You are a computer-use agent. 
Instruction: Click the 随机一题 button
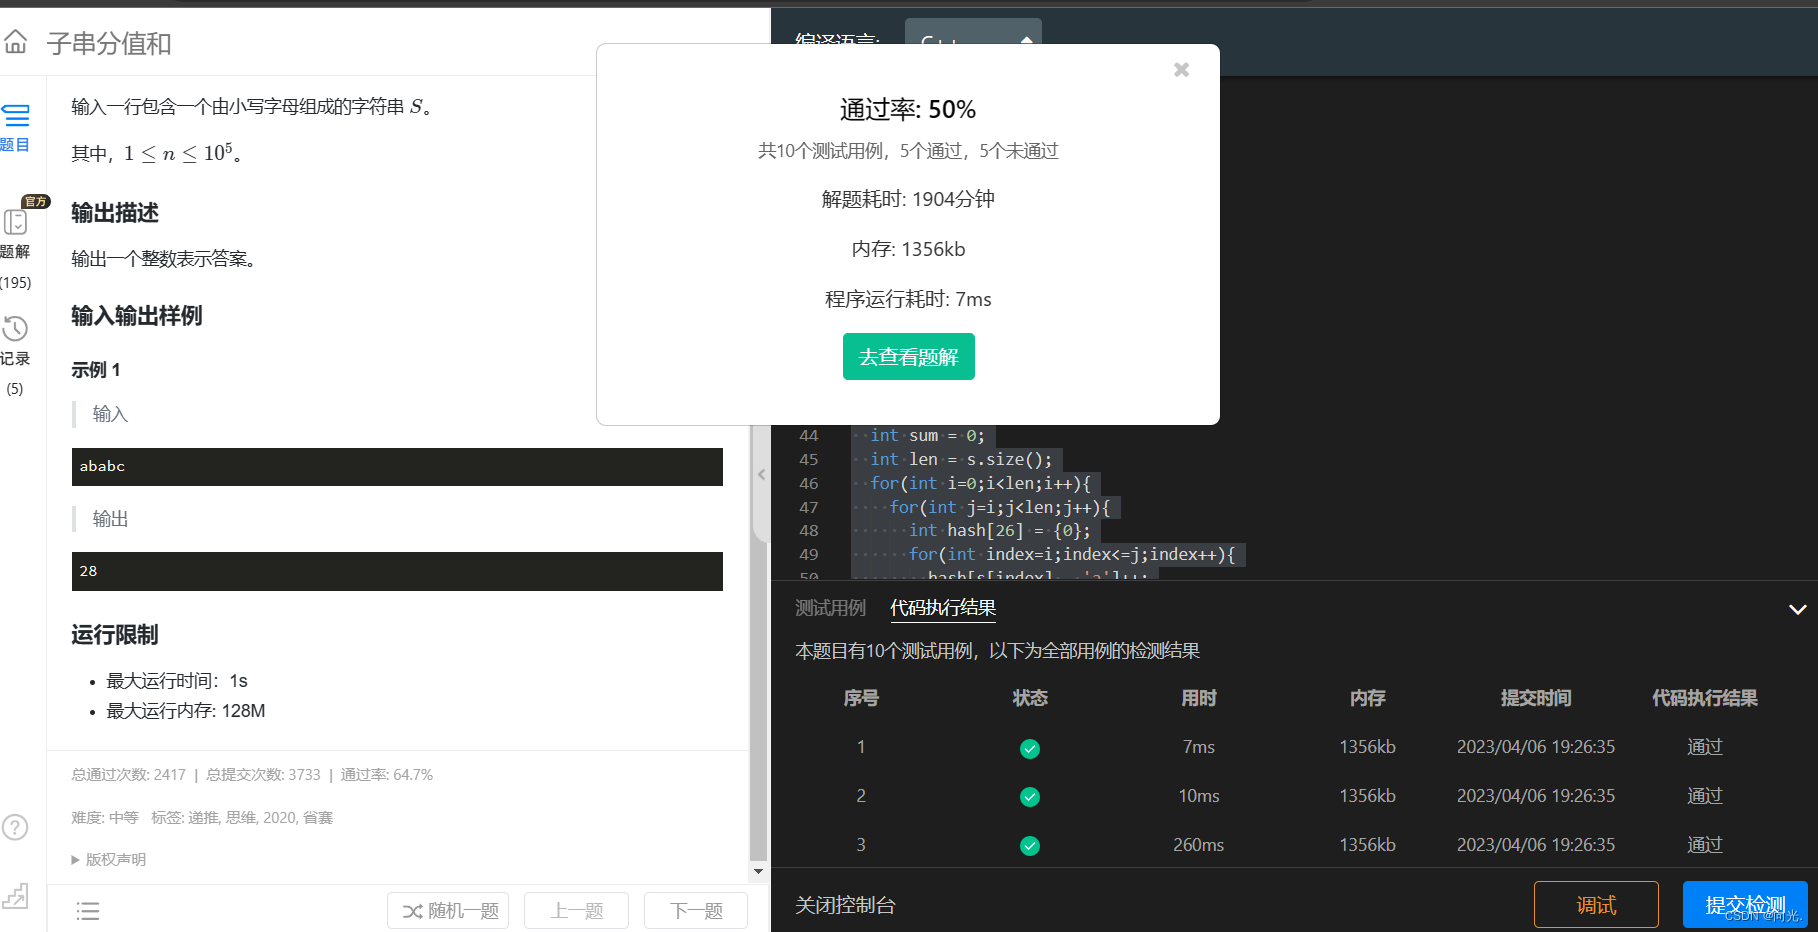coord(449,911)
